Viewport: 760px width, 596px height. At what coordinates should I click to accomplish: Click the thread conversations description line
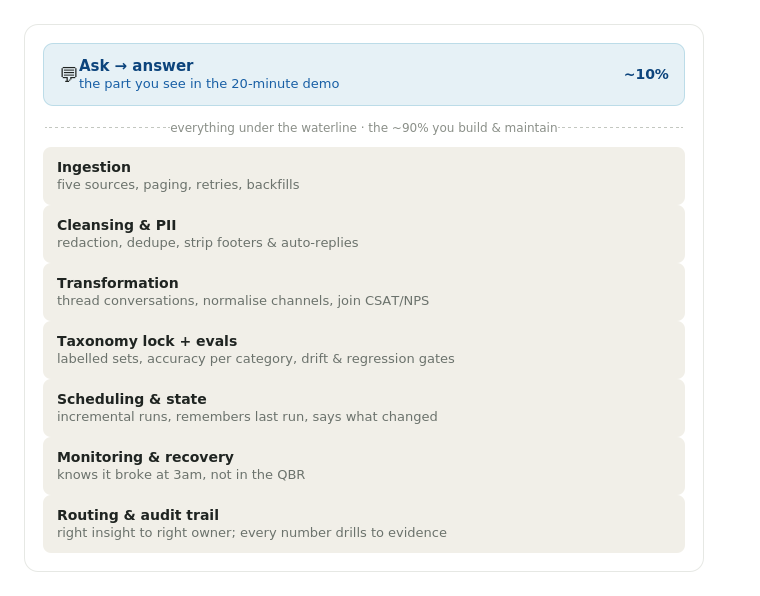click(243, 301)
